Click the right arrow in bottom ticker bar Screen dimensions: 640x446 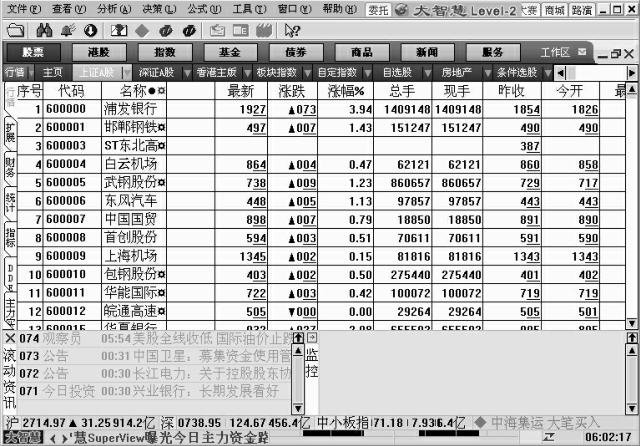click(x=64, y=439)
